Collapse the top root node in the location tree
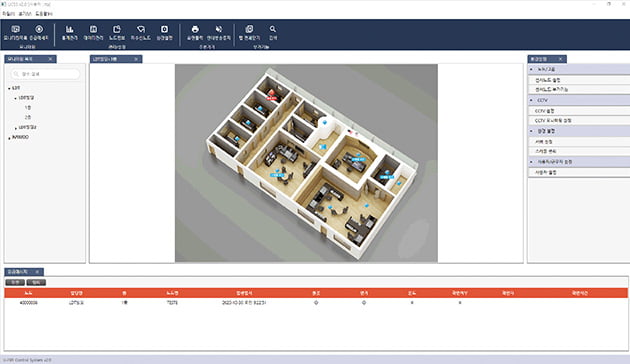This screenshot has width=630, height=364. coord(9,88)
